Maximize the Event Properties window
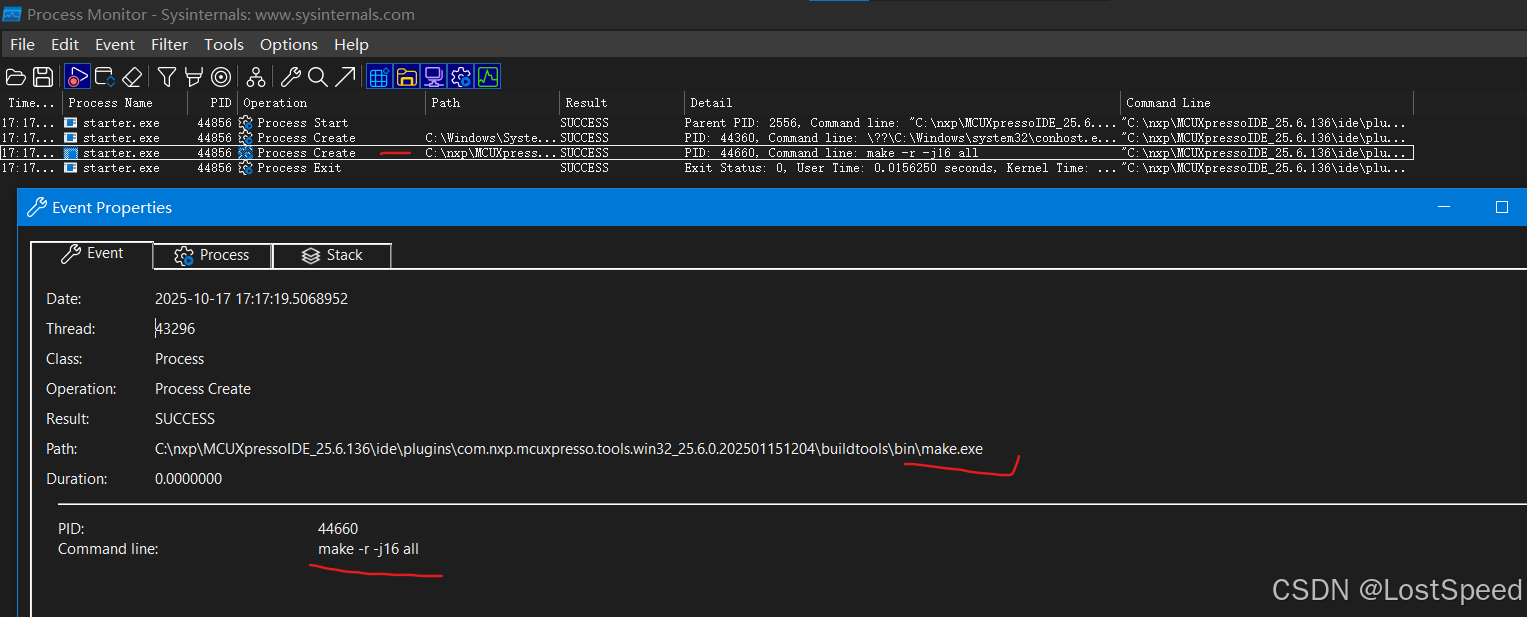The height and width of the screenshot is (617, 1527). pyautogui.click(x=1501, y=207)
